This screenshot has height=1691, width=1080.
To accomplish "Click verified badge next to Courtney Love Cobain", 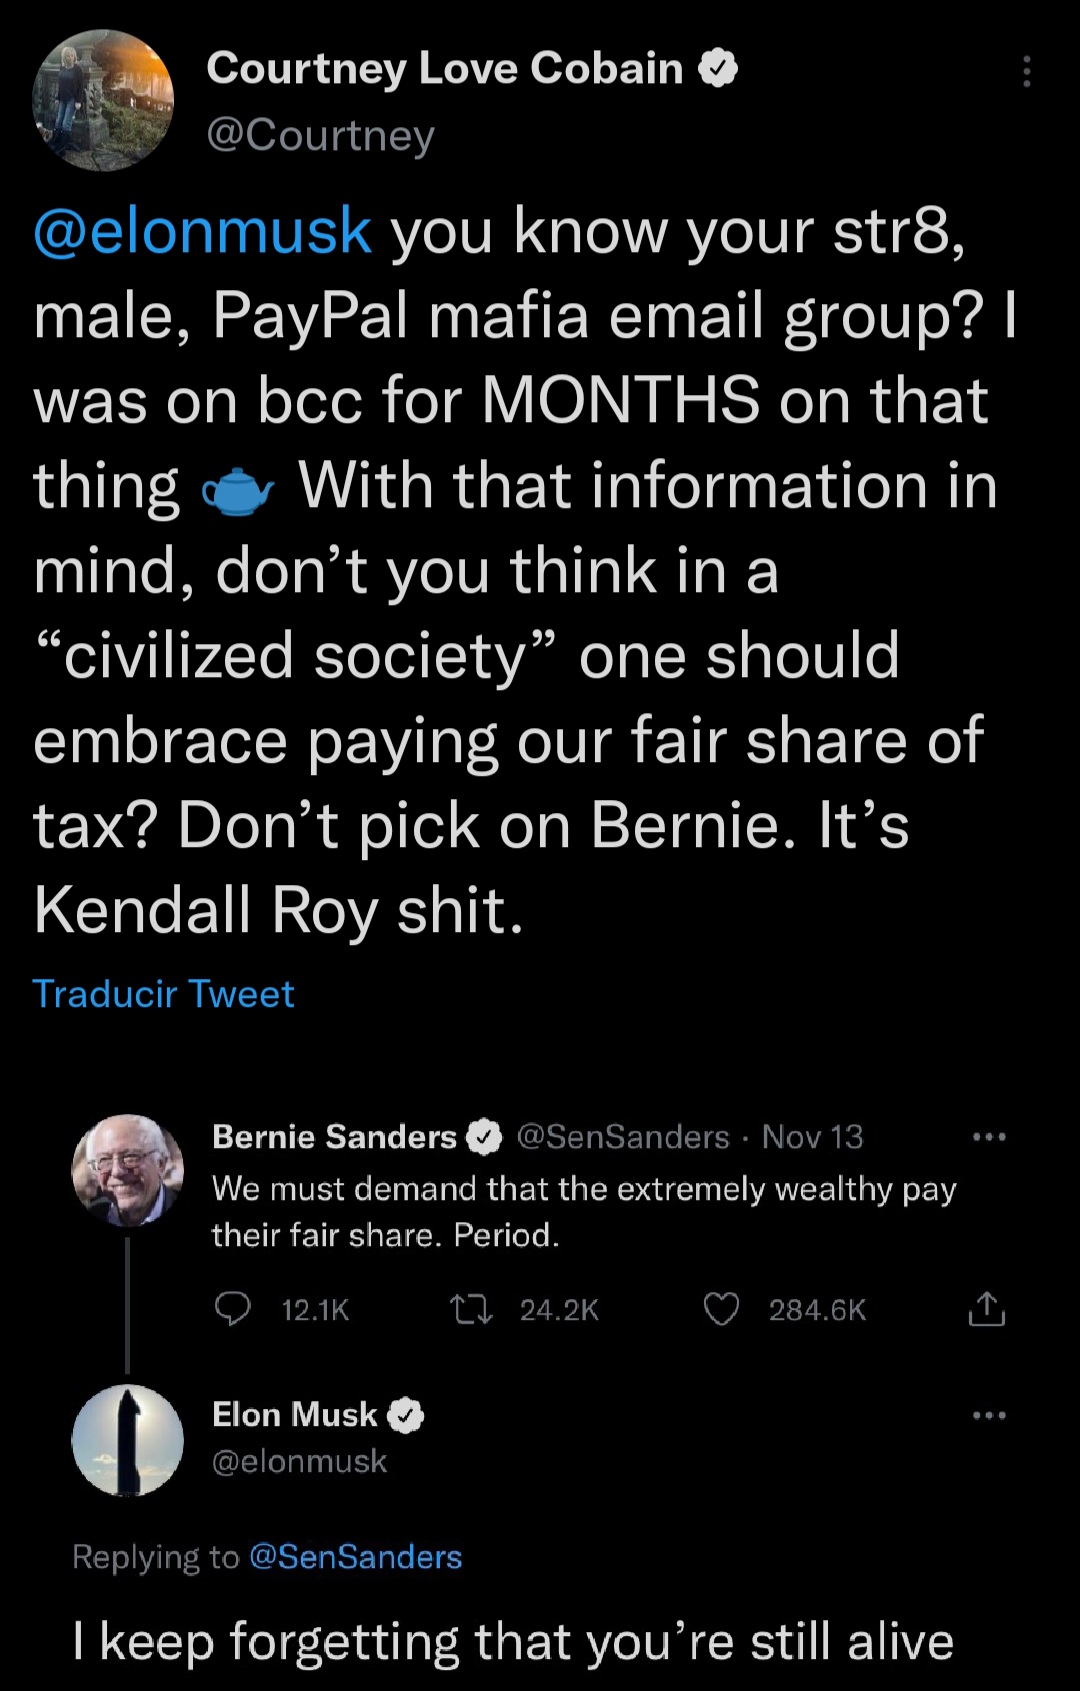I will coord(717,68).
